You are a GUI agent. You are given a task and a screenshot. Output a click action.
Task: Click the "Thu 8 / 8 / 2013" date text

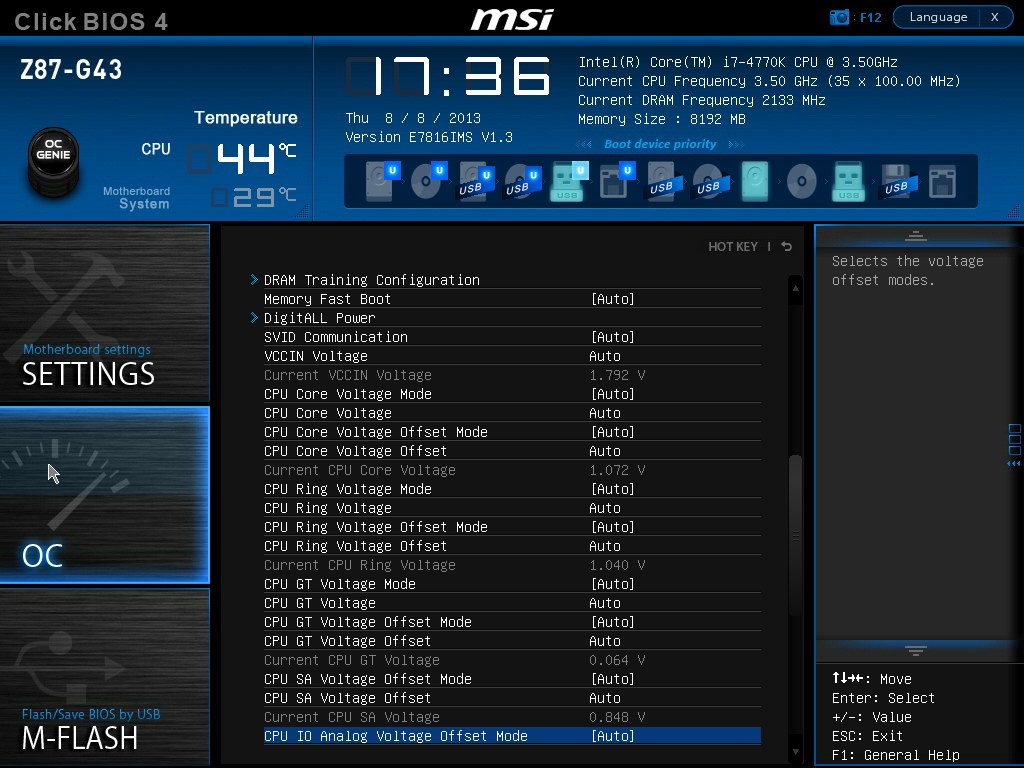pos(413,118)
